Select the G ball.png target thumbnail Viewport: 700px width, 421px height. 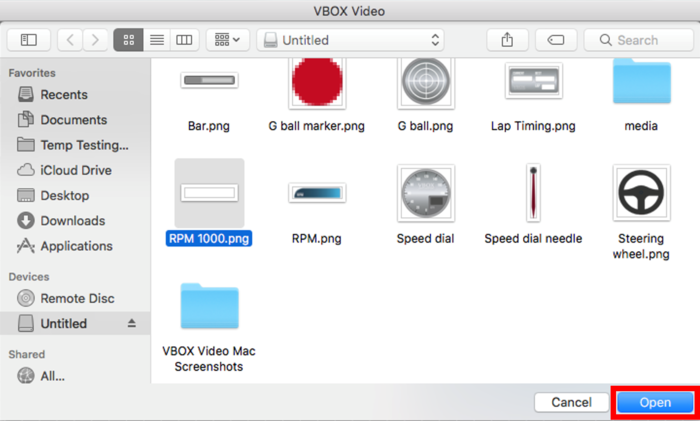coord(425,83)
